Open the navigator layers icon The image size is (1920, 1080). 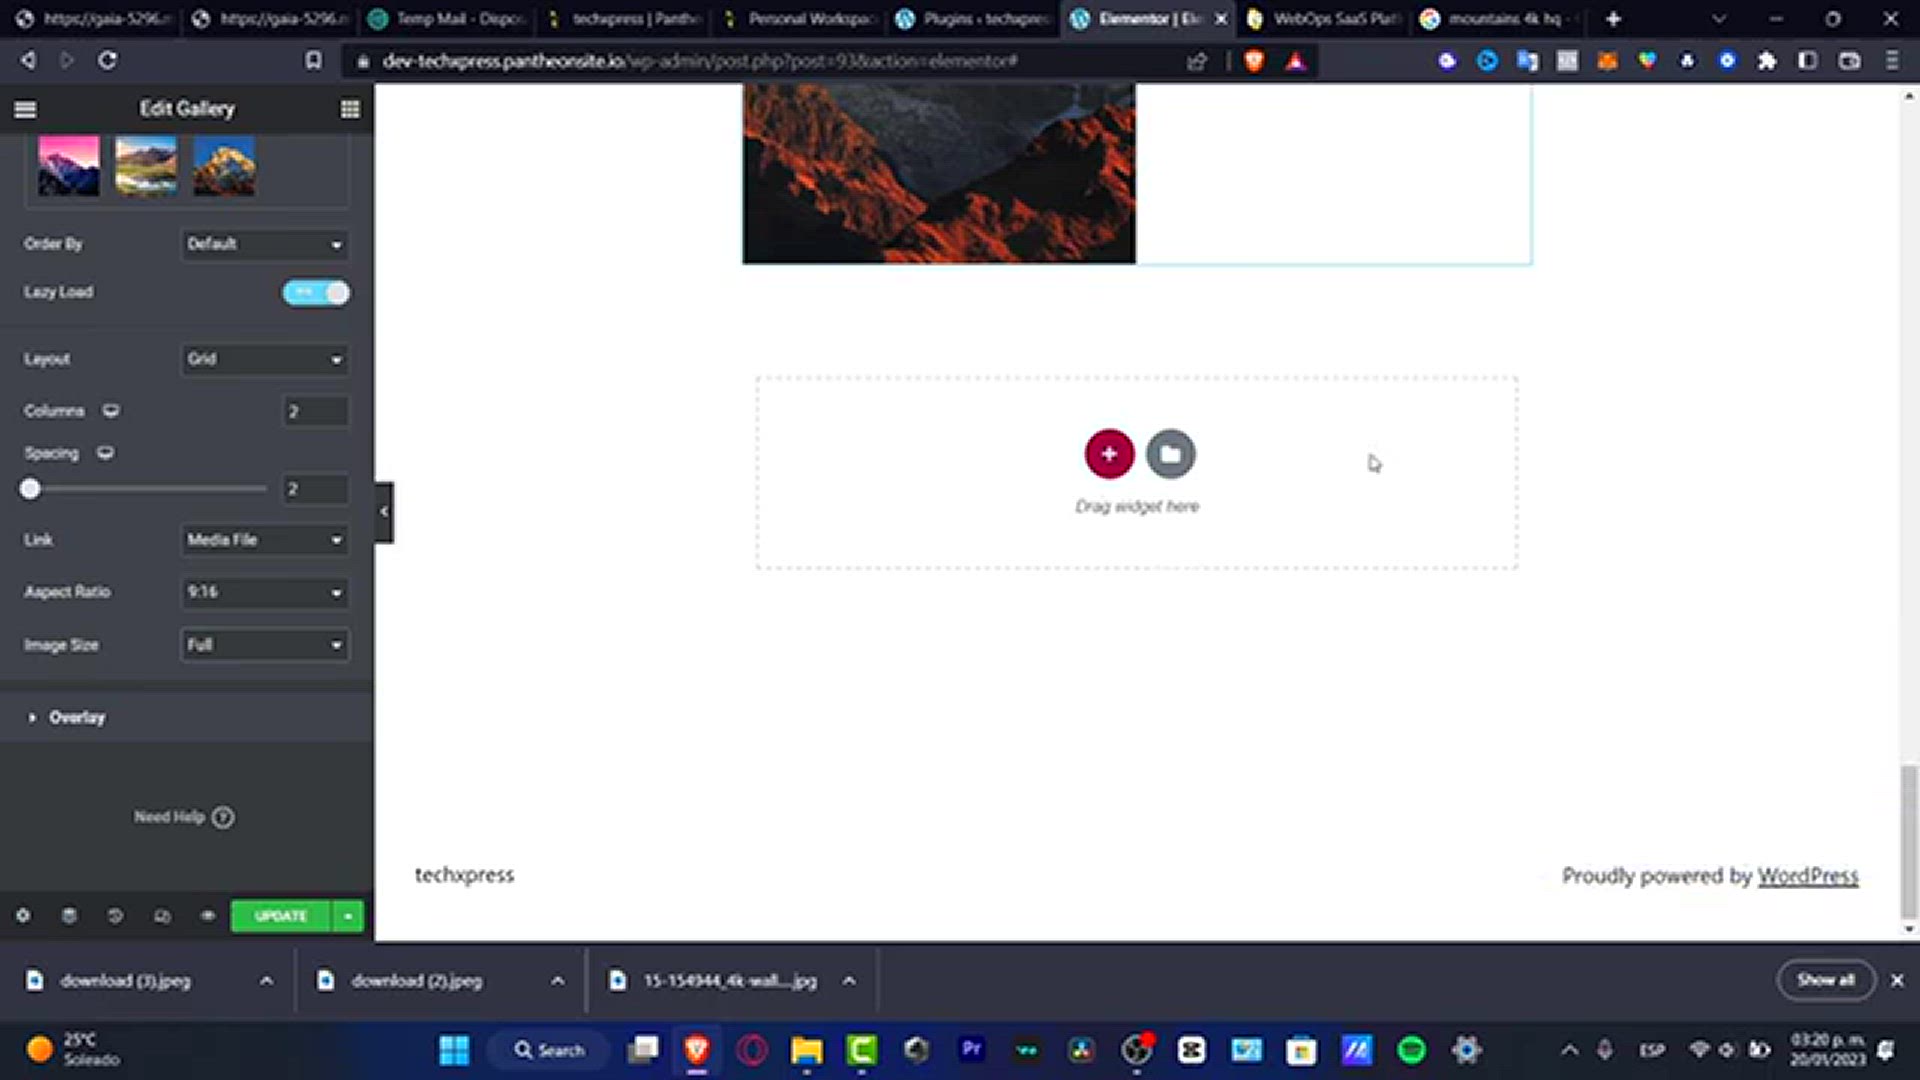pos(69,916)
